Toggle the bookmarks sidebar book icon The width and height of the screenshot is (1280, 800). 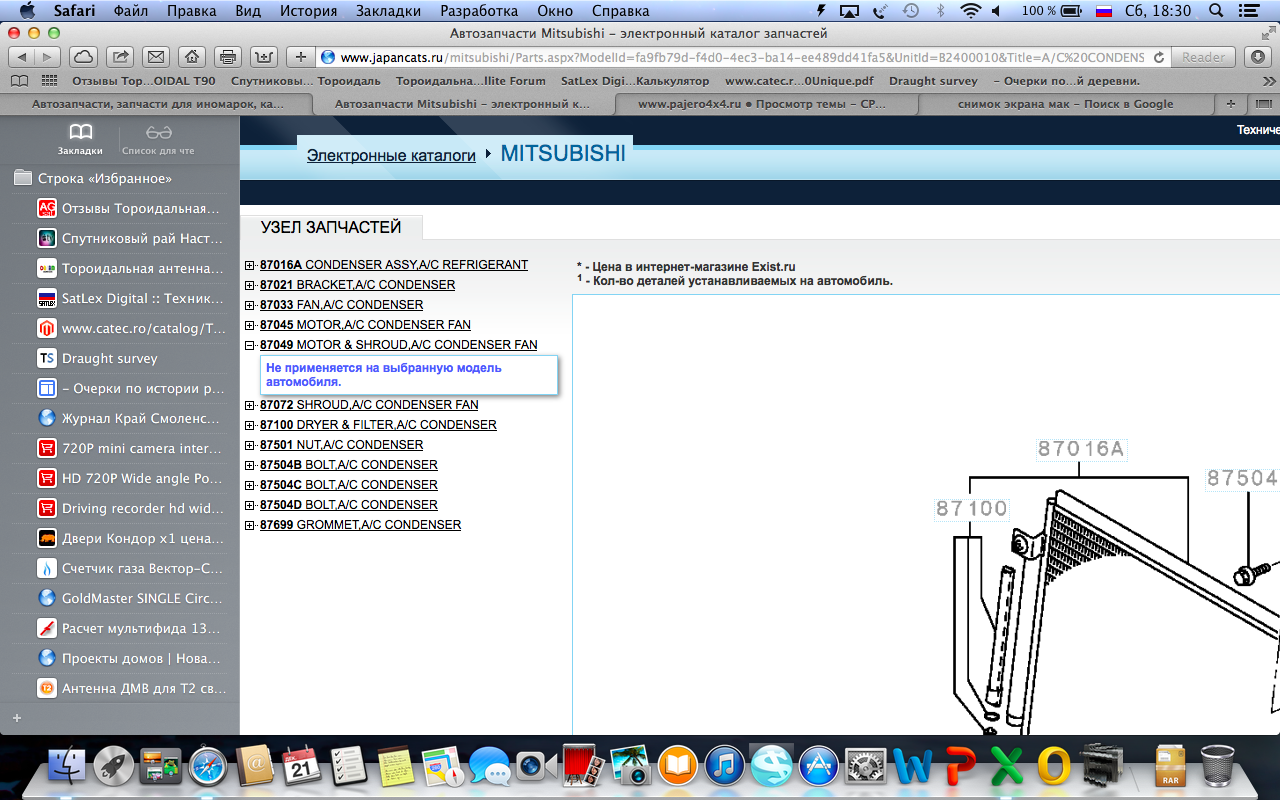(x=19, y=81)
